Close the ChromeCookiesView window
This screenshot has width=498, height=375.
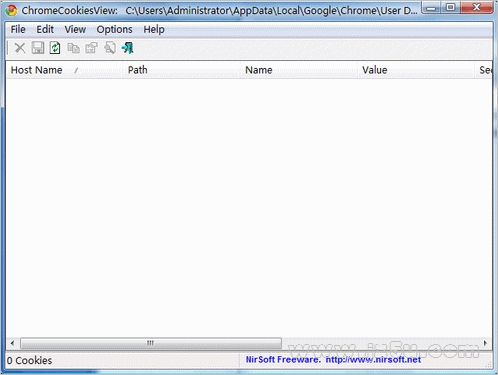(x=477, y=7)
